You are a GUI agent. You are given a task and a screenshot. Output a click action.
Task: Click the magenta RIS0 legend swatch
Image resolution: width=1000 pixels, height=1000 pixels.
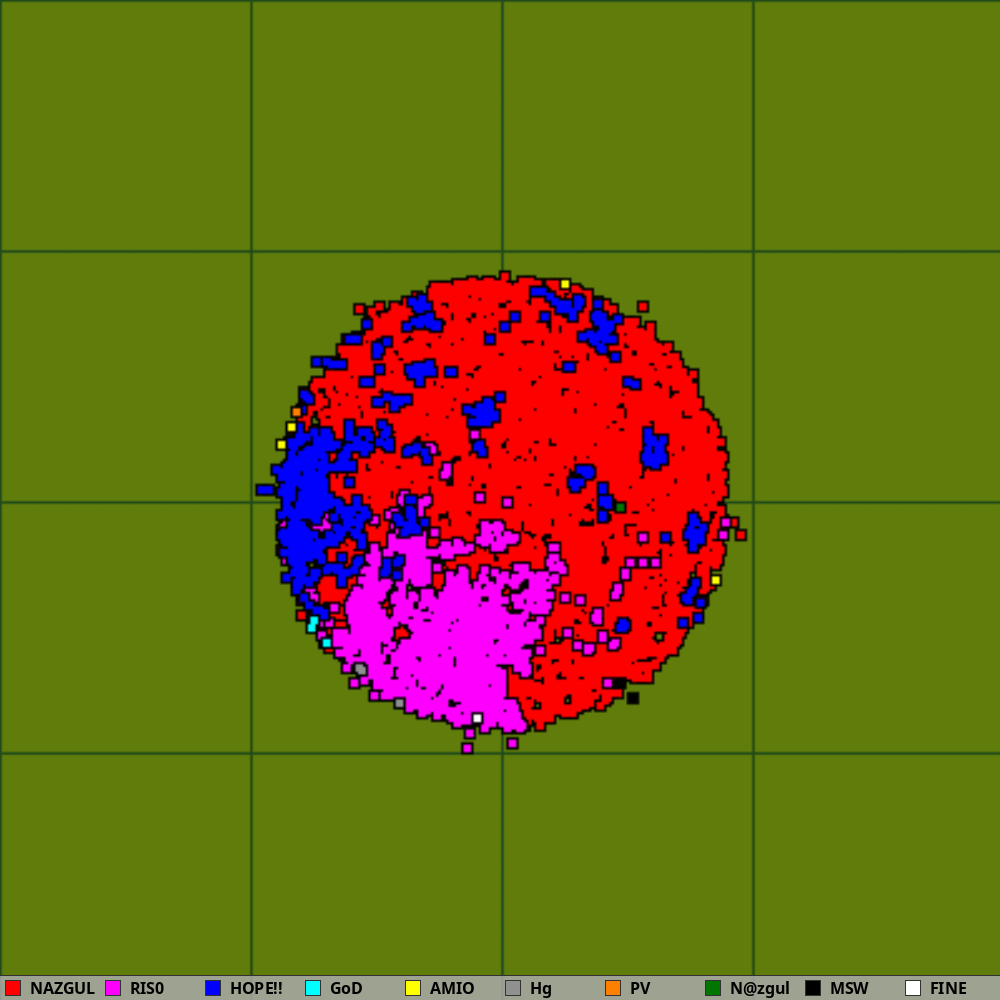pos(113,988)
